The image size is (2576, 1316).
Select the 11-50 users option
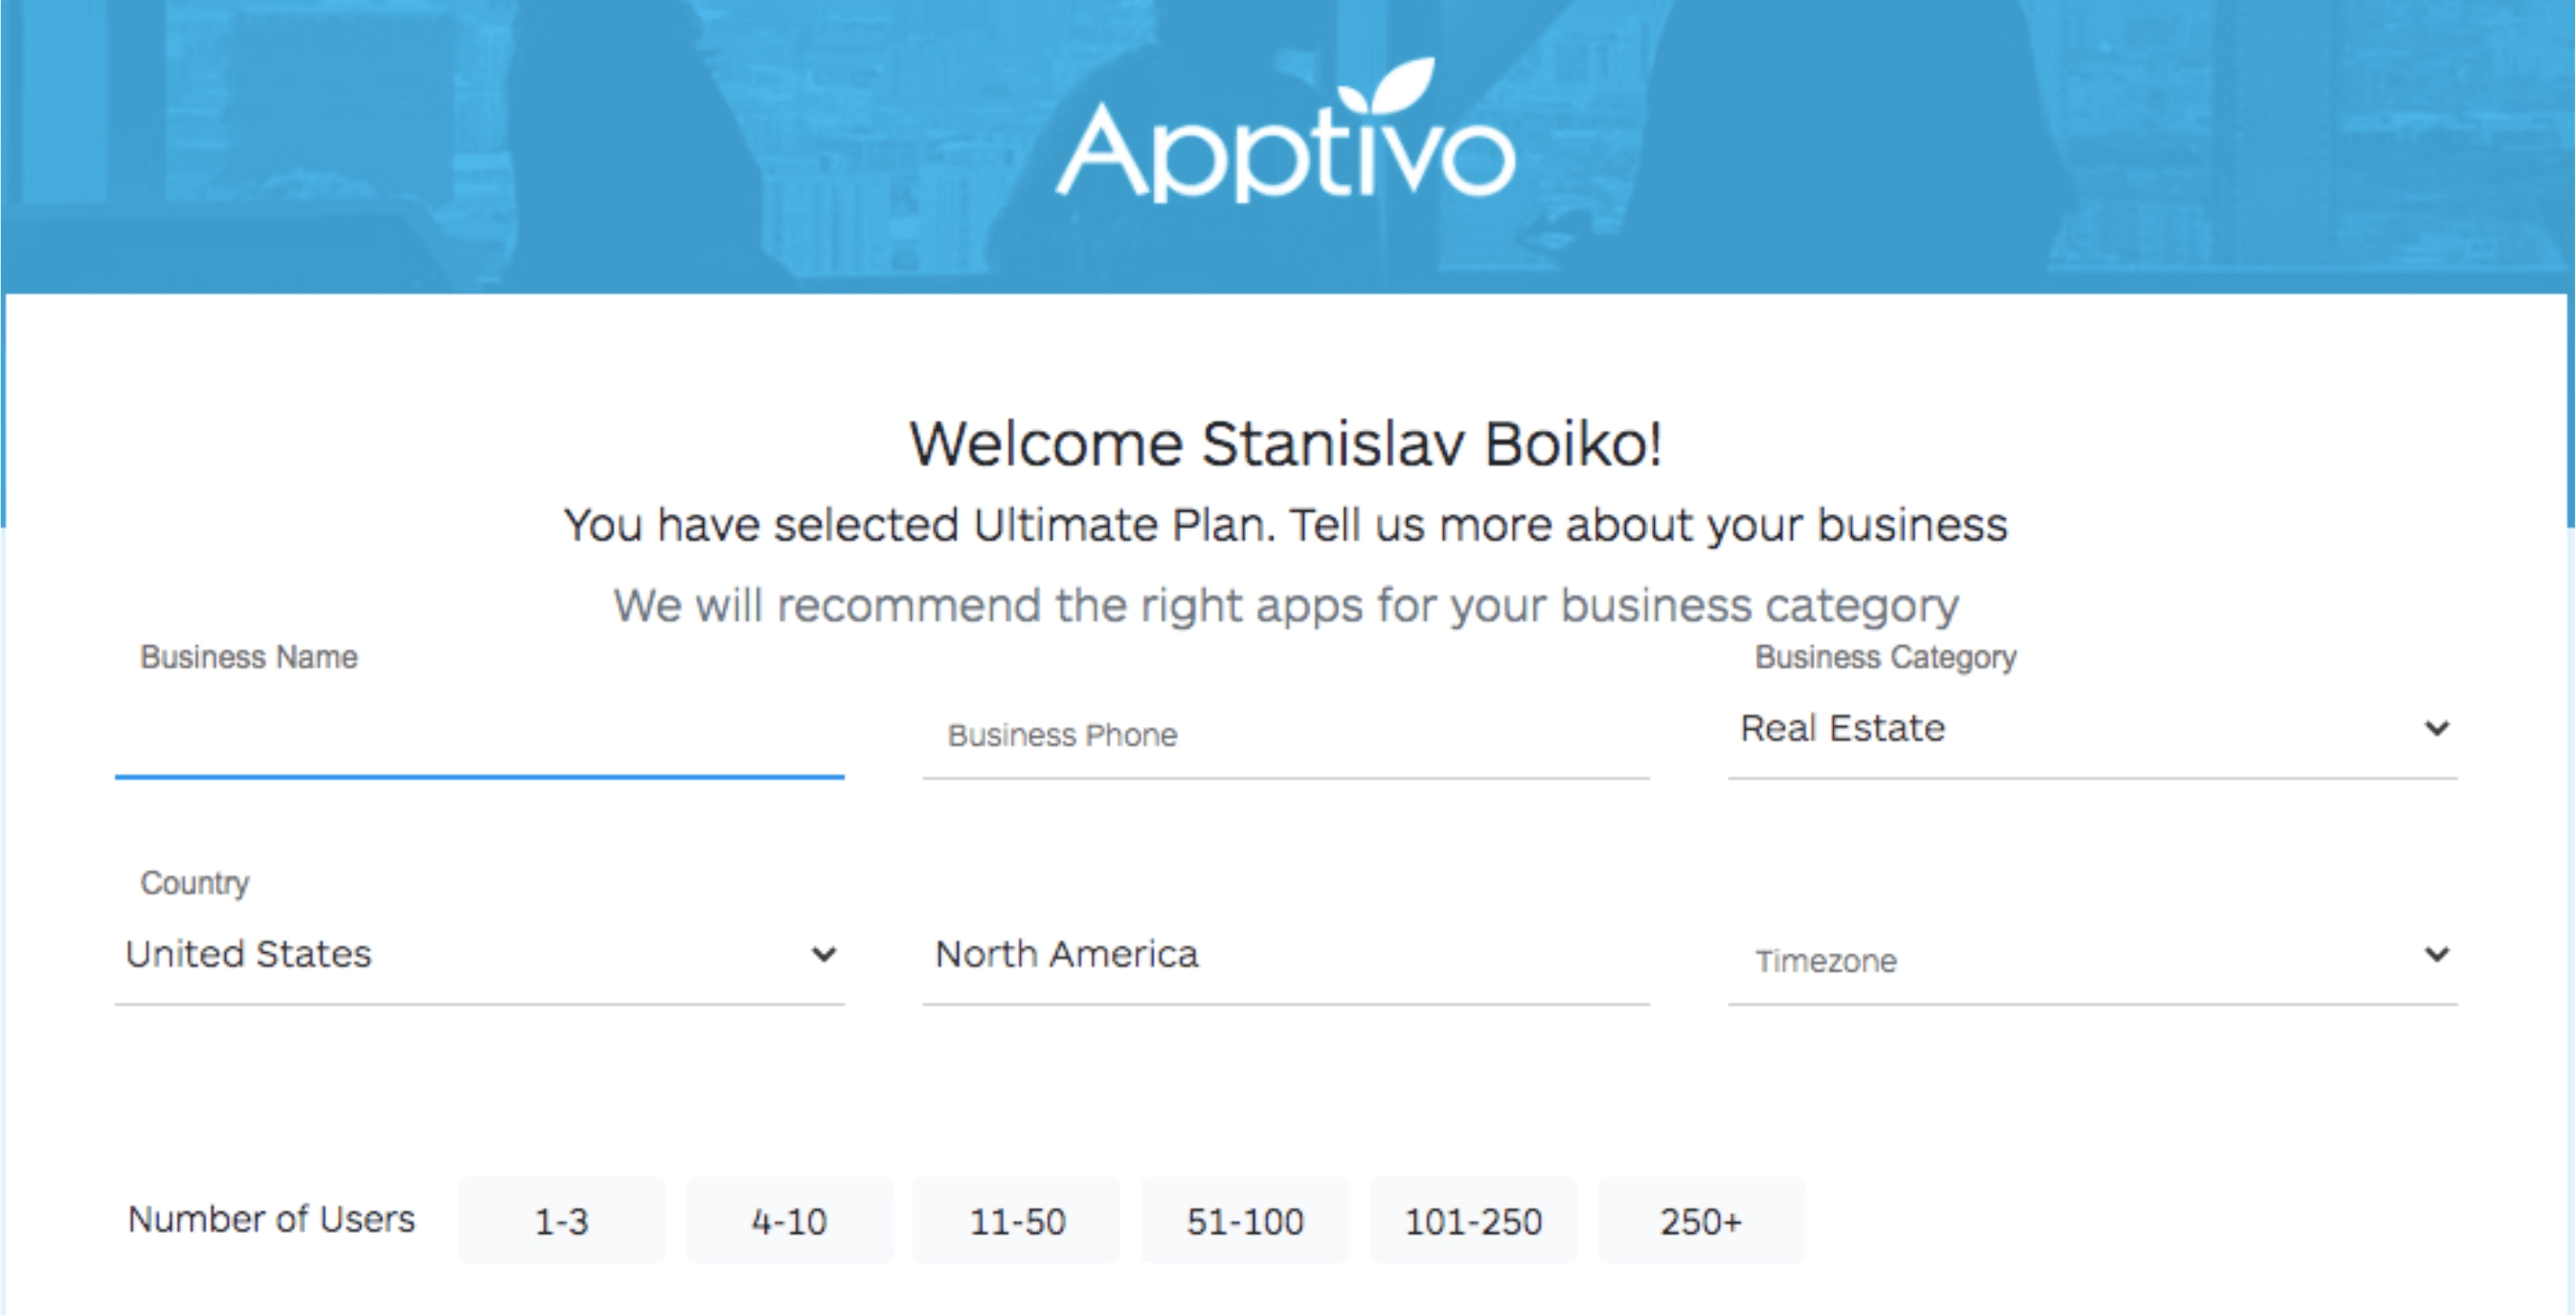(1016, 1221)
